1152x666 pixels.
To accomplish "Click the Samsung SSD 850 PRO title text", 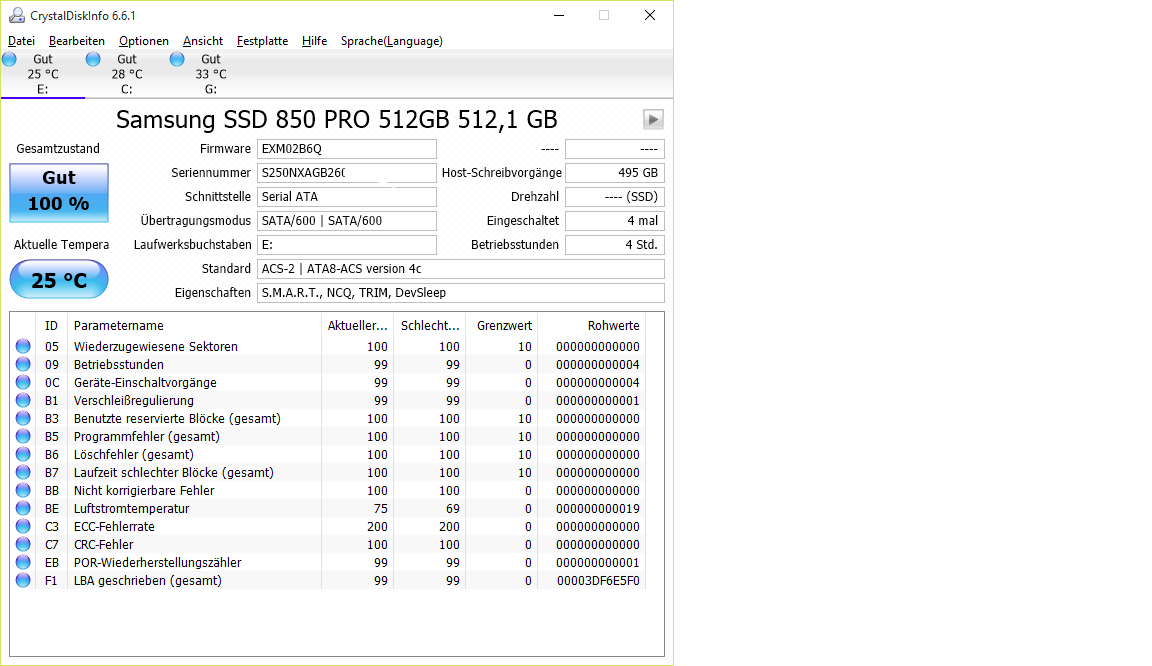I will 336,119.
